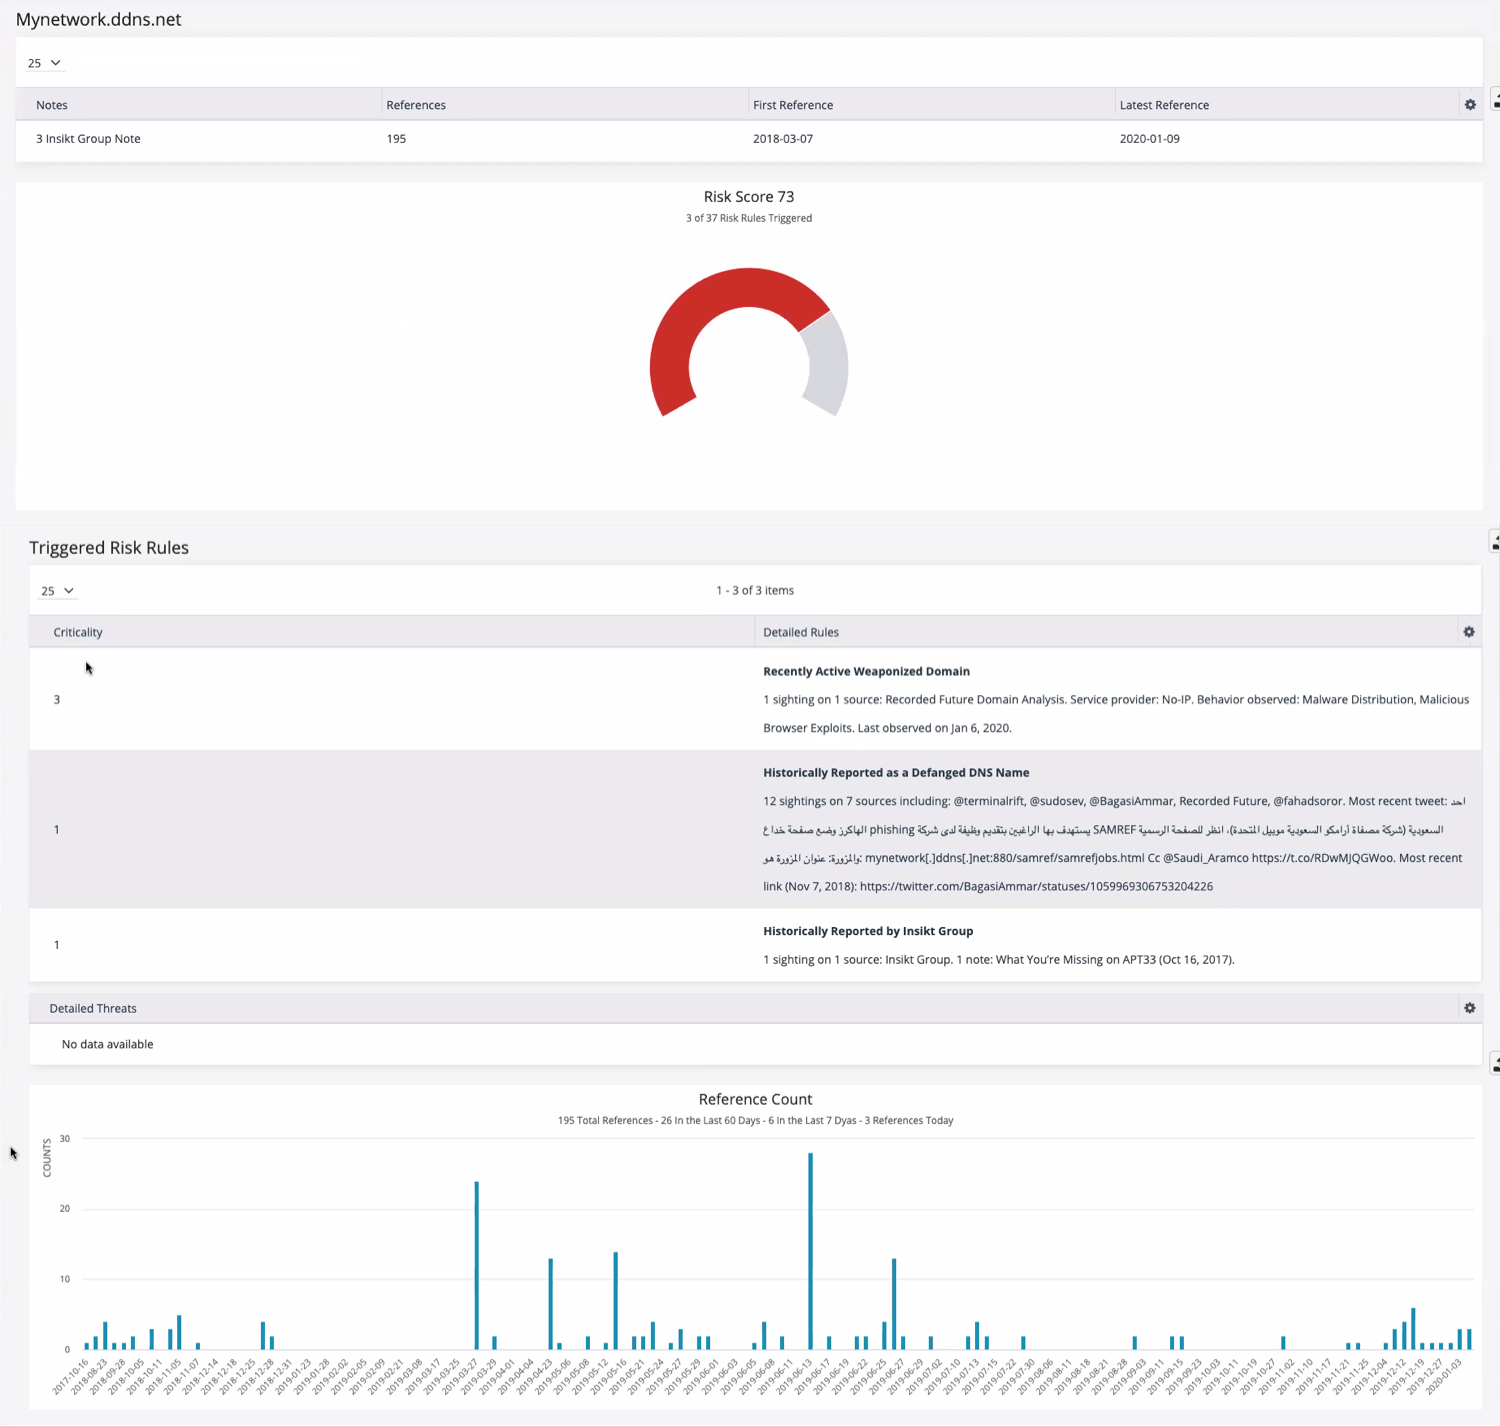Expand Triggered Risk Rules 25 rows dropdown
This screenshot has width=1500, height=1426.
(x=57, y=591)
